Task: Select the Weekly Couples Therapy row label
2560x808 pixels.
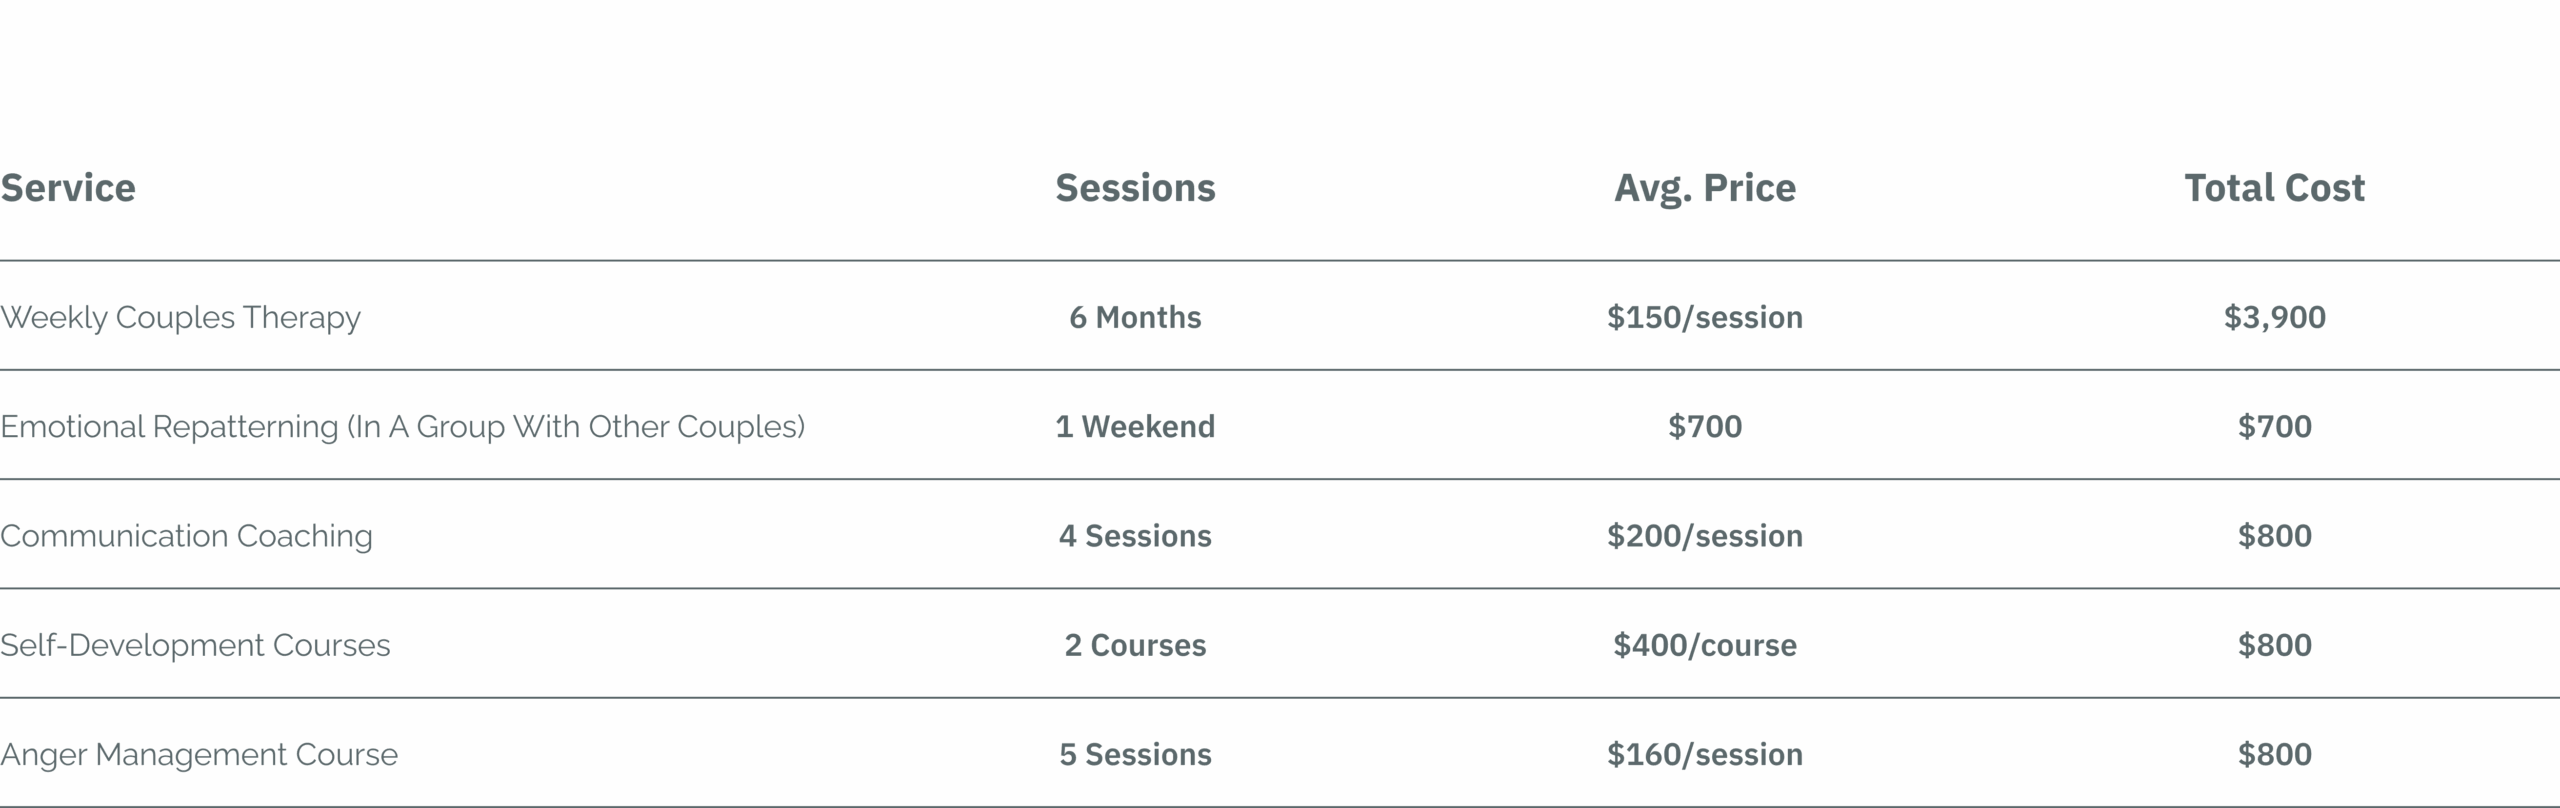Action: pos(180,317)
